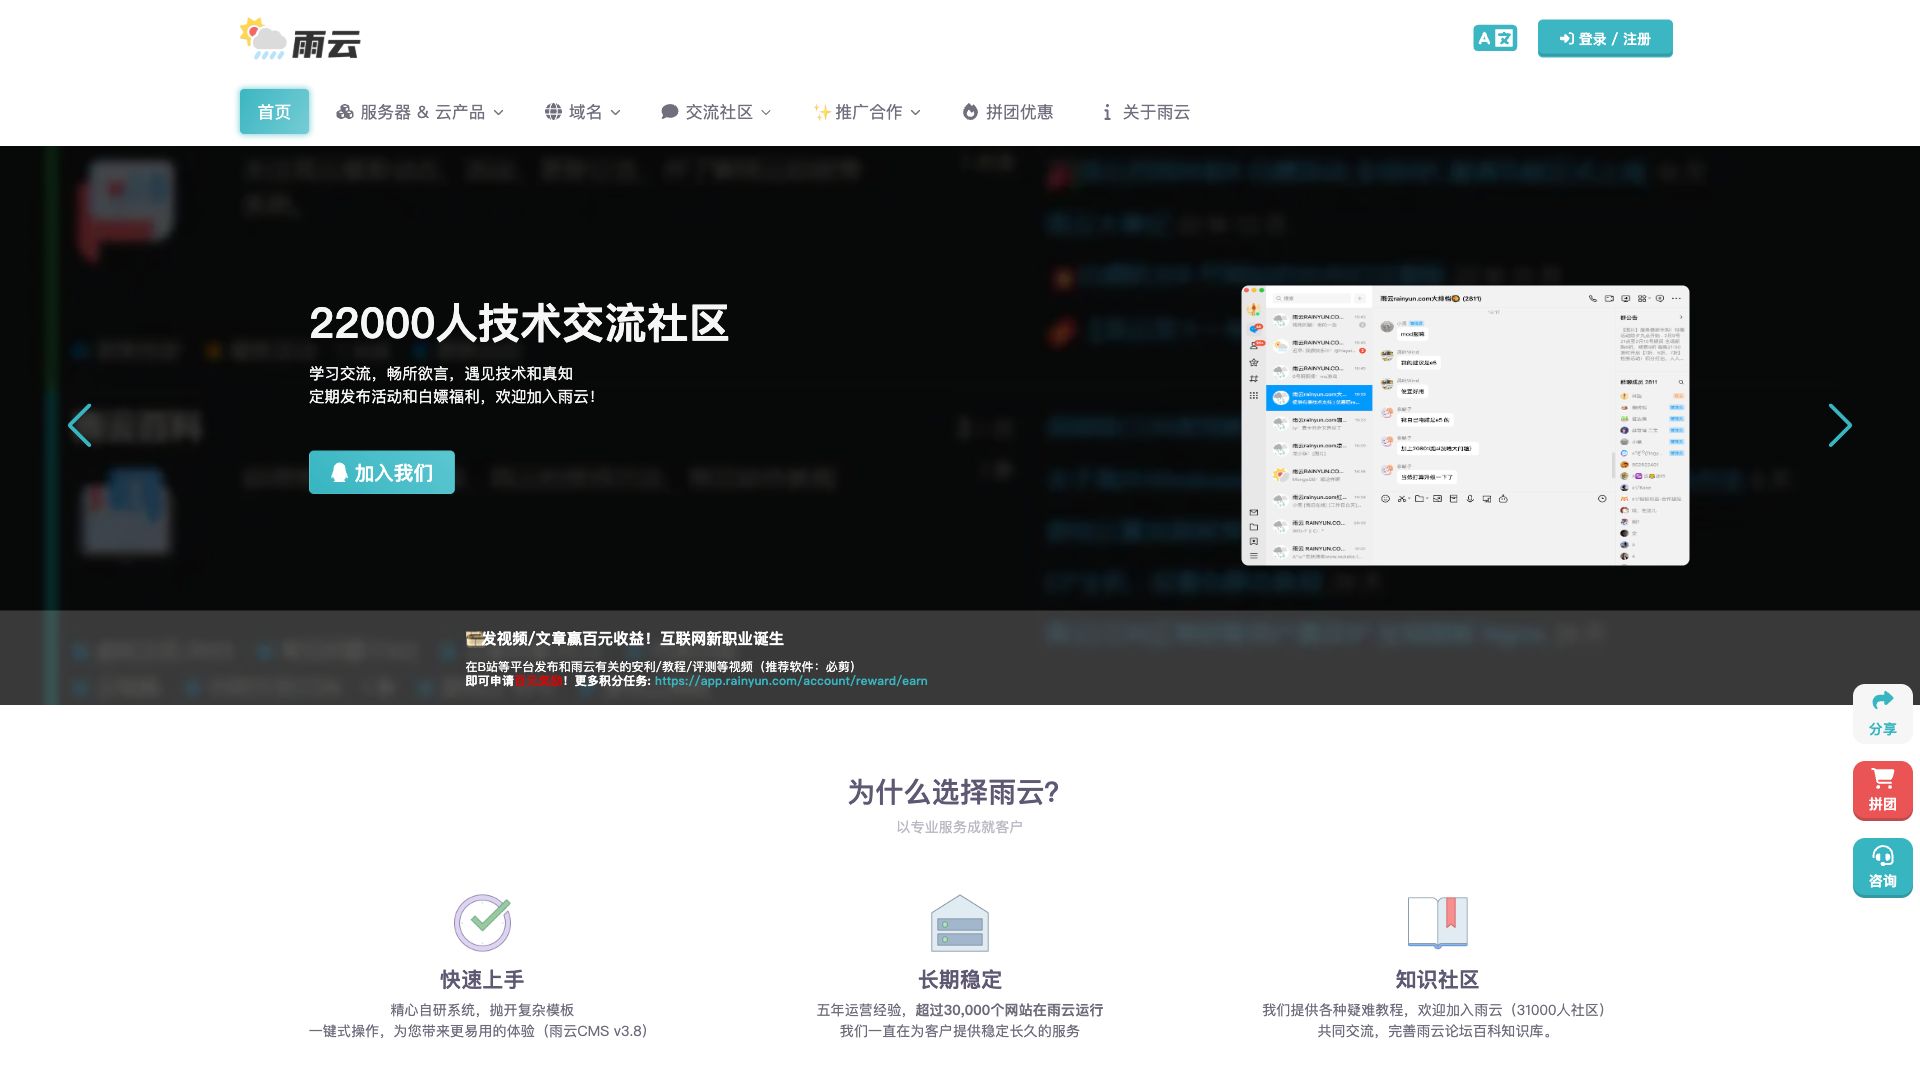Image resolution: width=1920 pixels, height=1080 pixels.
Task: Open the 交流社区 dropdown
Action: 716,112
